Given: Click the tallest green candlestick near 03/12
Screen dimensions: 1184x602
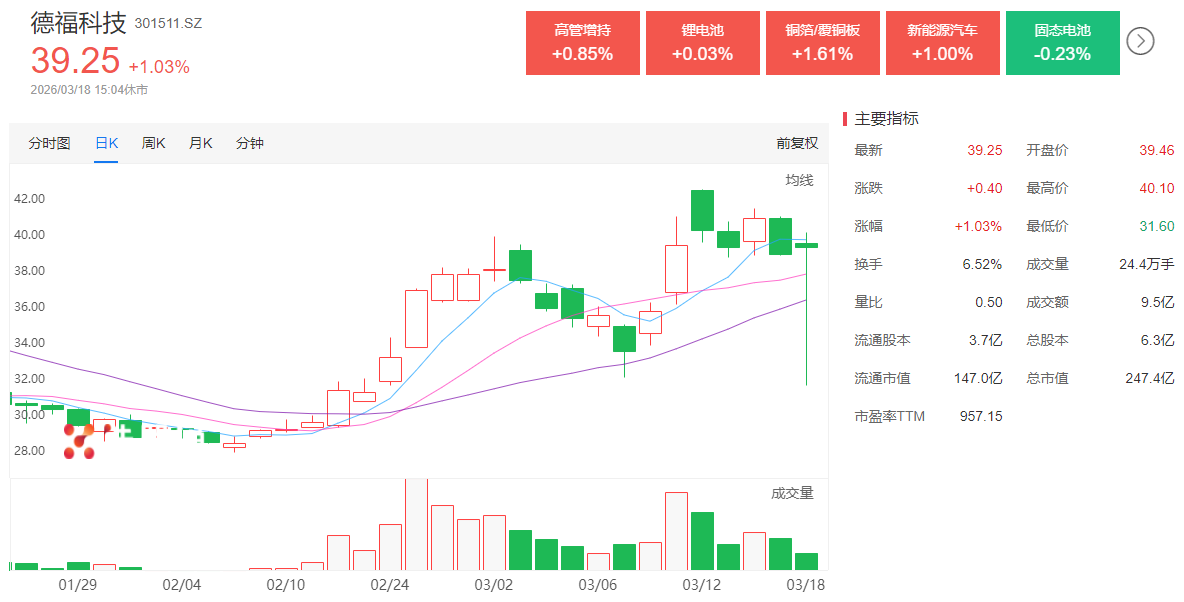Looking at the screenshot, I should click(x=702, y=210).
